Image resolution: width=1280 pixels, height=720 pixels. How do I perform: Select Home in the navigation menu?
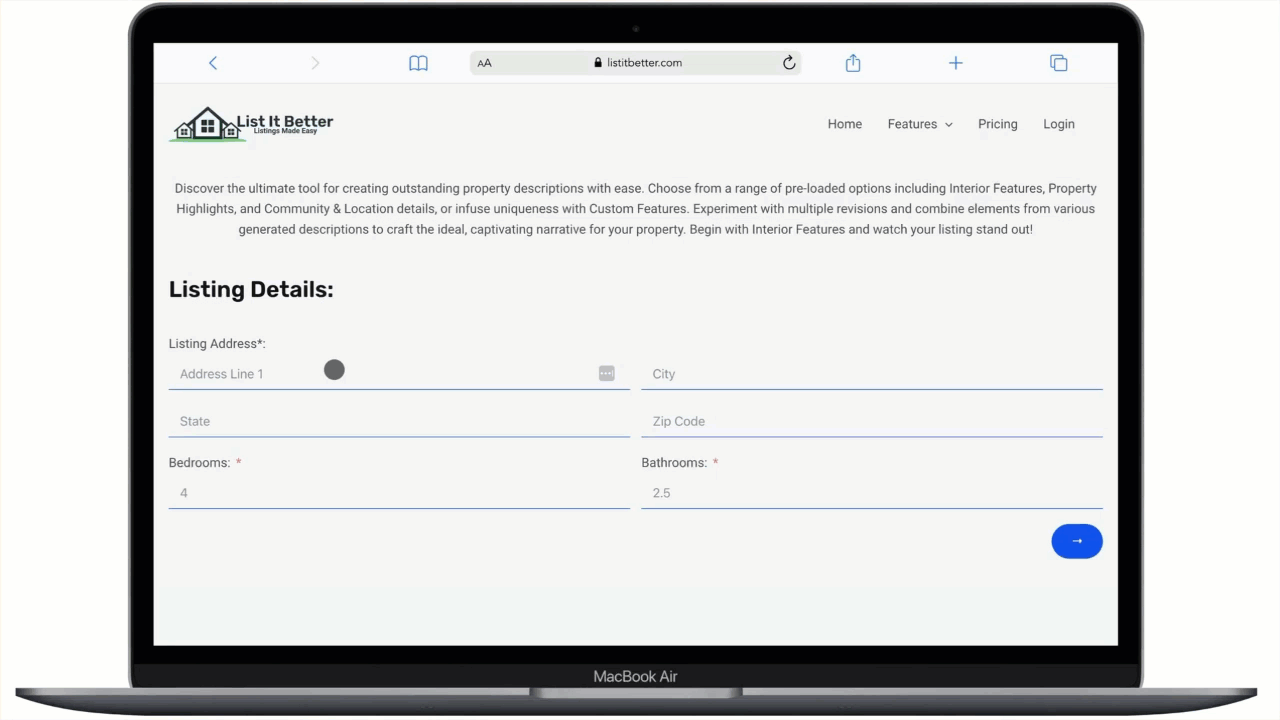tap(844, 123)
